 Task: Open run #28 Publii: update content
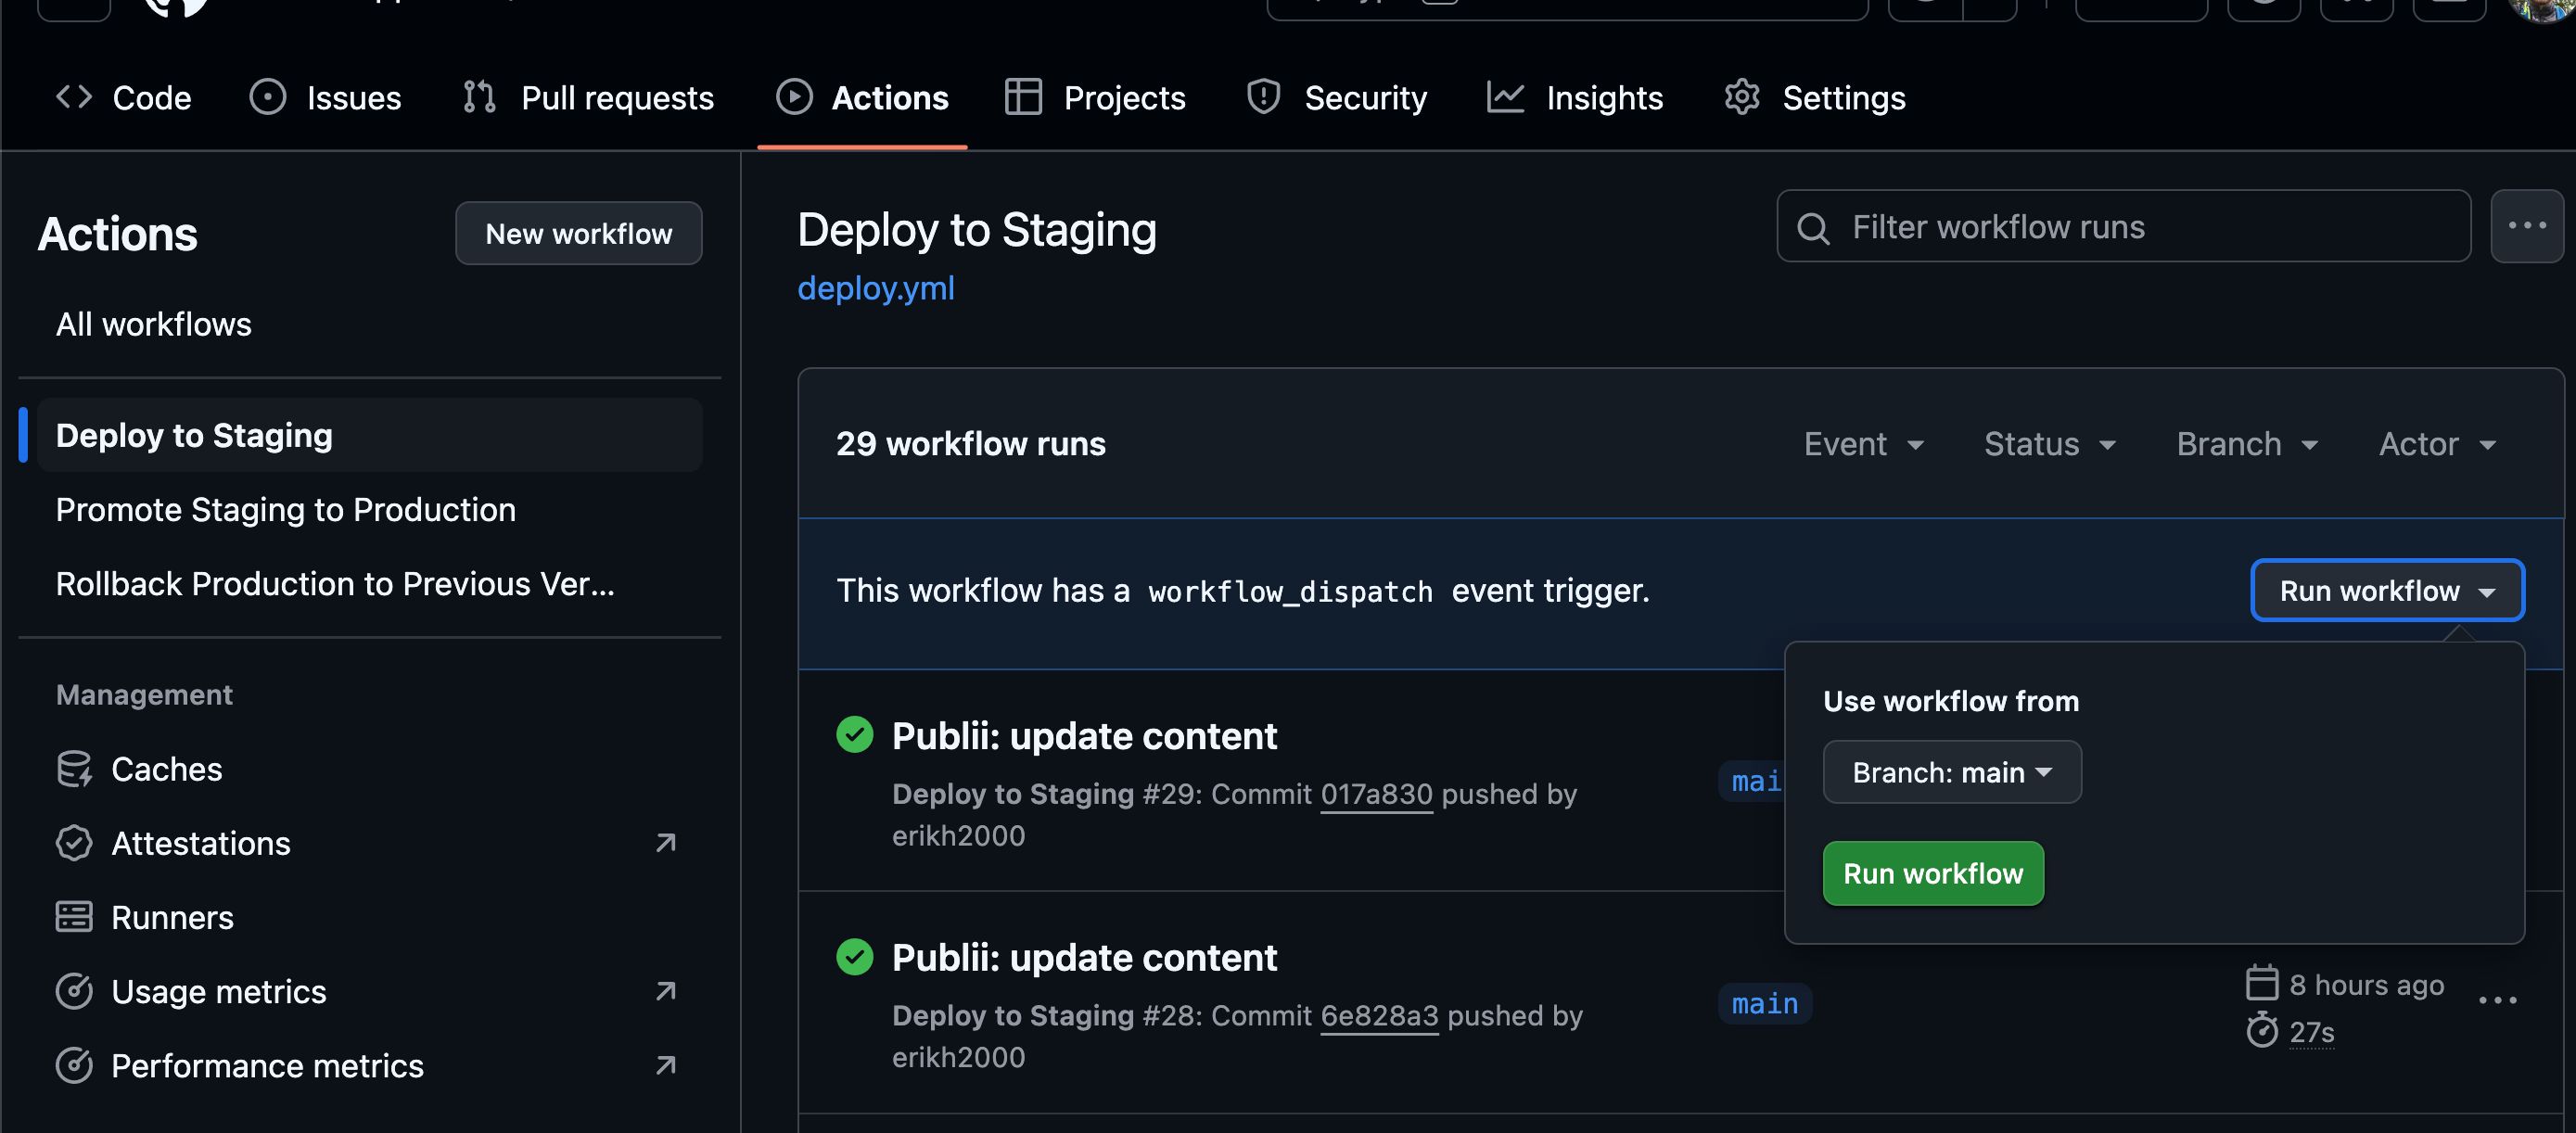coord(1084,958)
